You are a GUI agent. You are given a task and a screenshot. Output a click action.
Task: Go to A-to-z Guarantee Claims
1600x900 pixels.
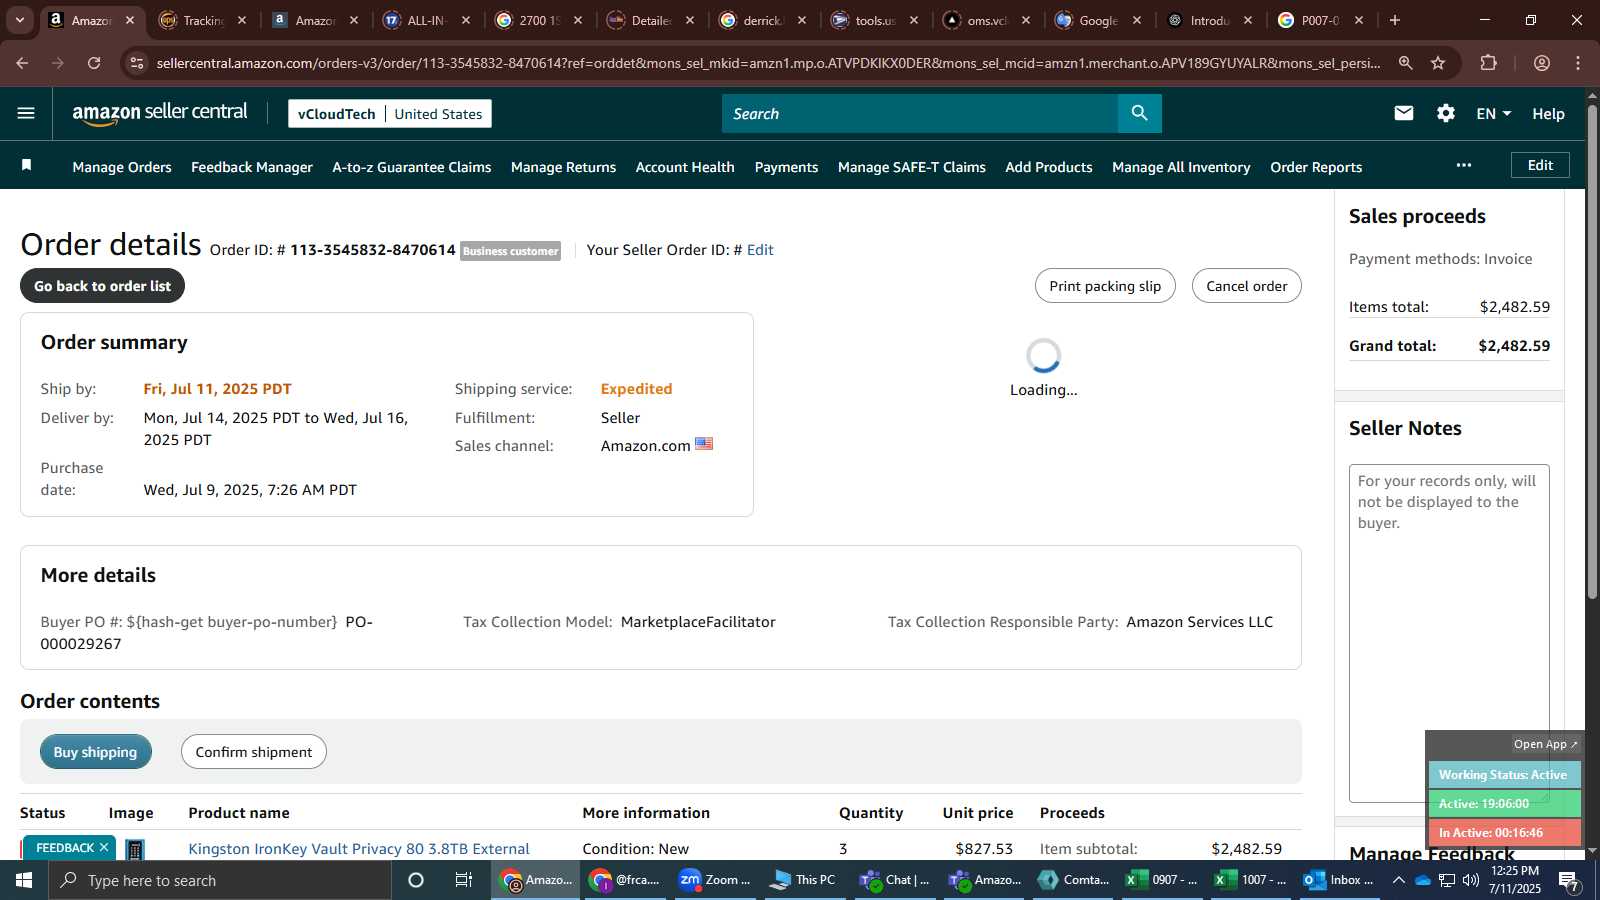[412, 167]
